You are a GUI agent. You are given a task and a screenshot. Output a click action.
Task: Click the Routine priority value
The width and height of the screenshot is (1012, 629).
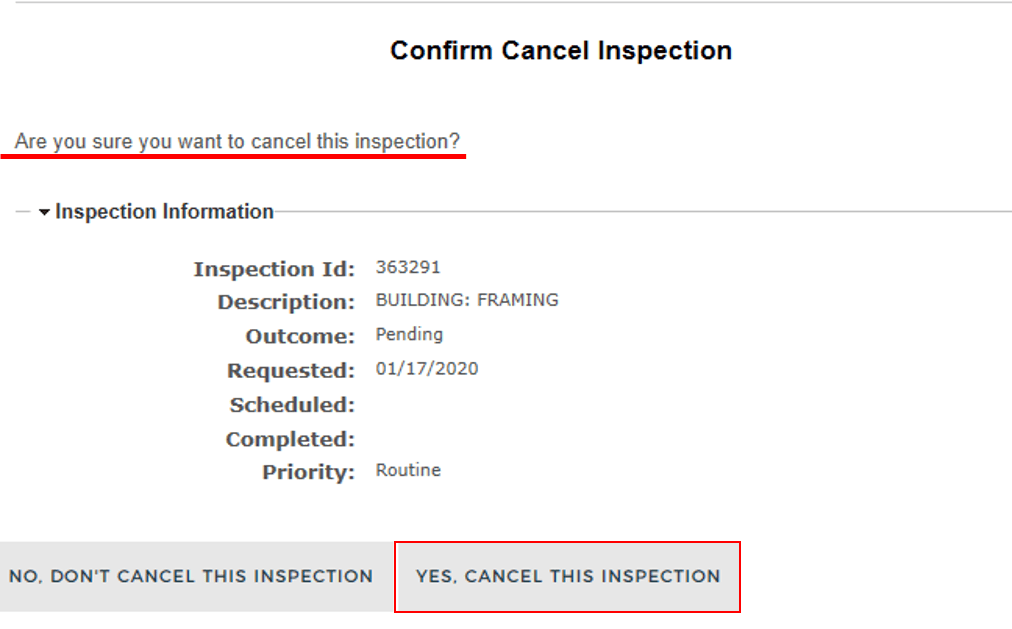(x=408, y=470)
